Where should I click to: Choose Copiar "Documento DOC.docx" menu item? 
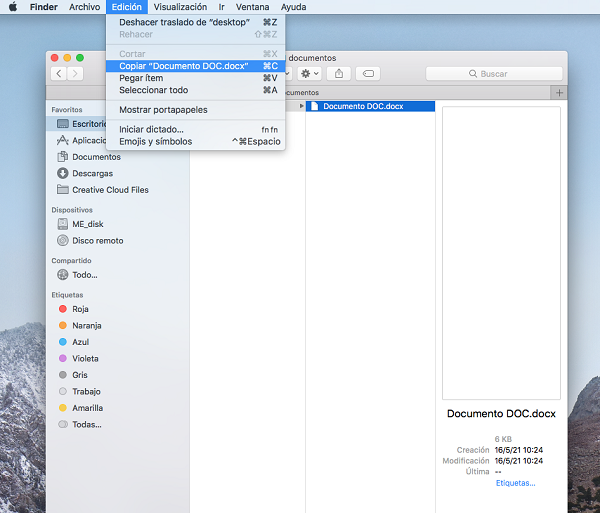point(183,66)
